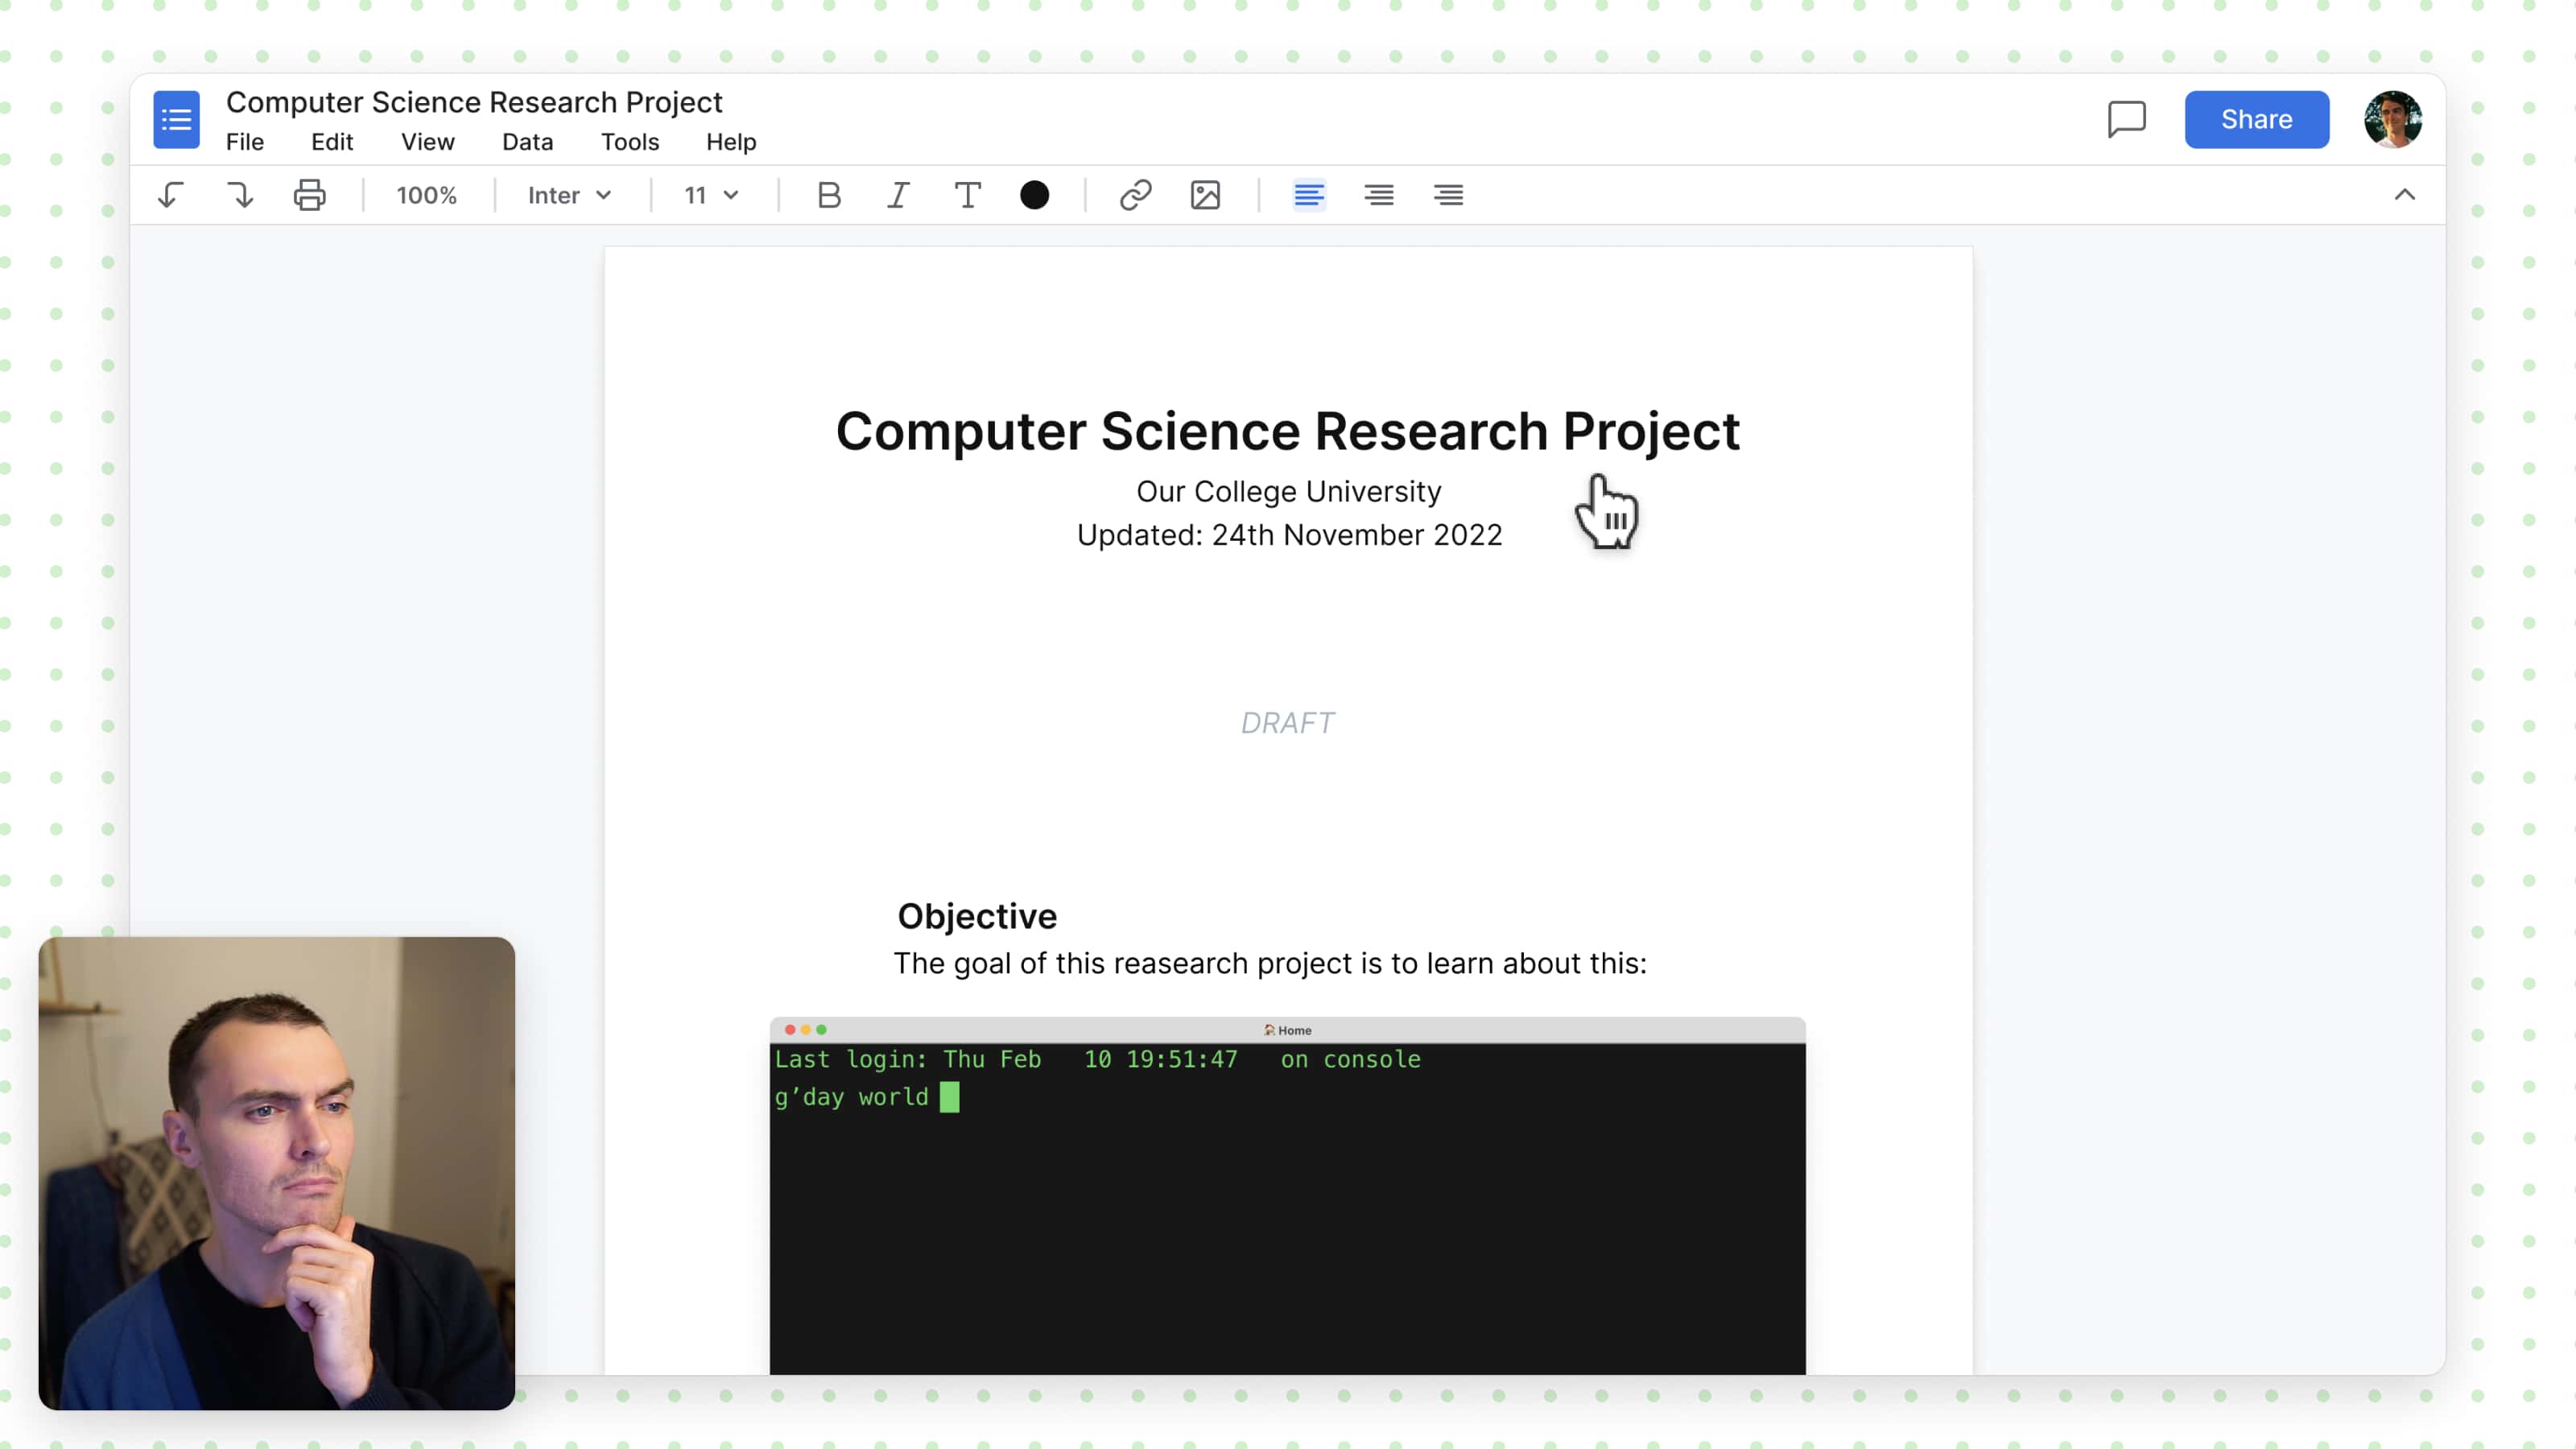Insert an image from toolbar

click(x=1205, y=195)
